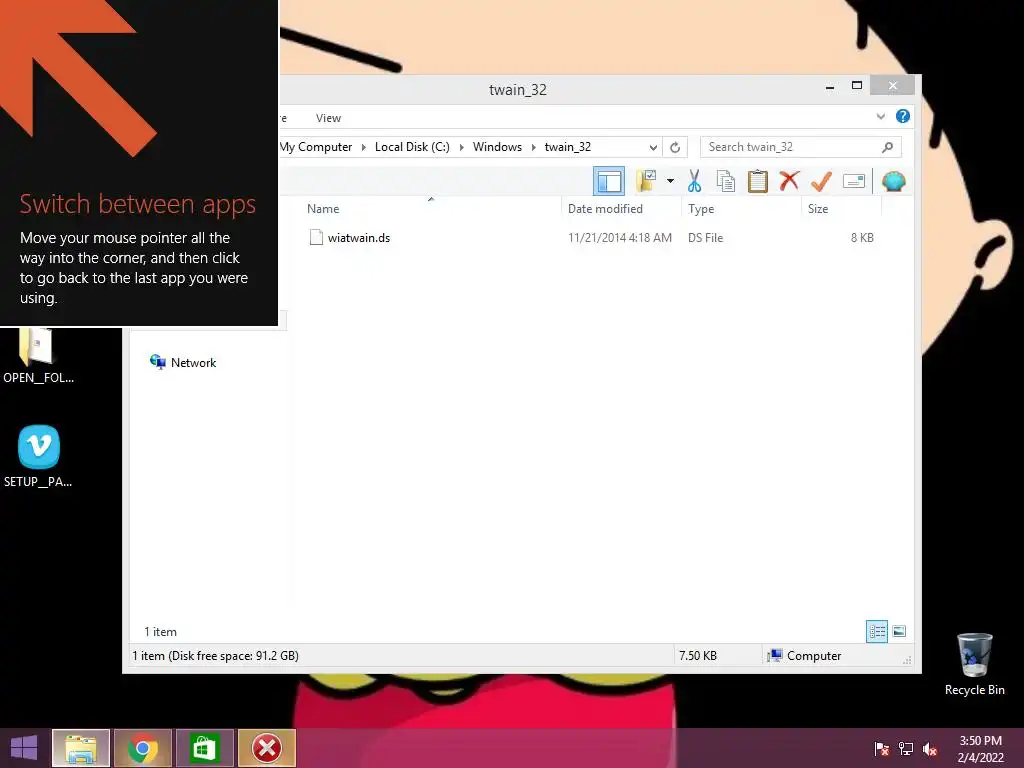Open address bar history dropdown
This screenshot has width=1024, height=768.
652,147
